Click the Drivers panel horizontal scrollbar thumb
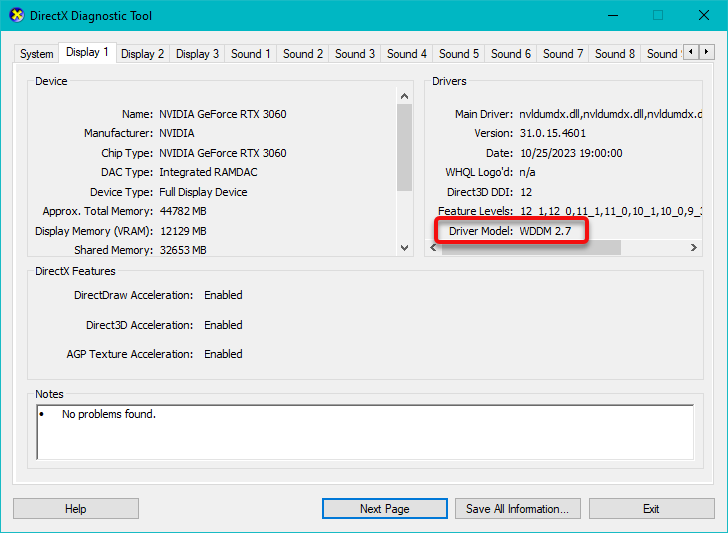This screenshot has height=533, width=728. coord(530,248)
